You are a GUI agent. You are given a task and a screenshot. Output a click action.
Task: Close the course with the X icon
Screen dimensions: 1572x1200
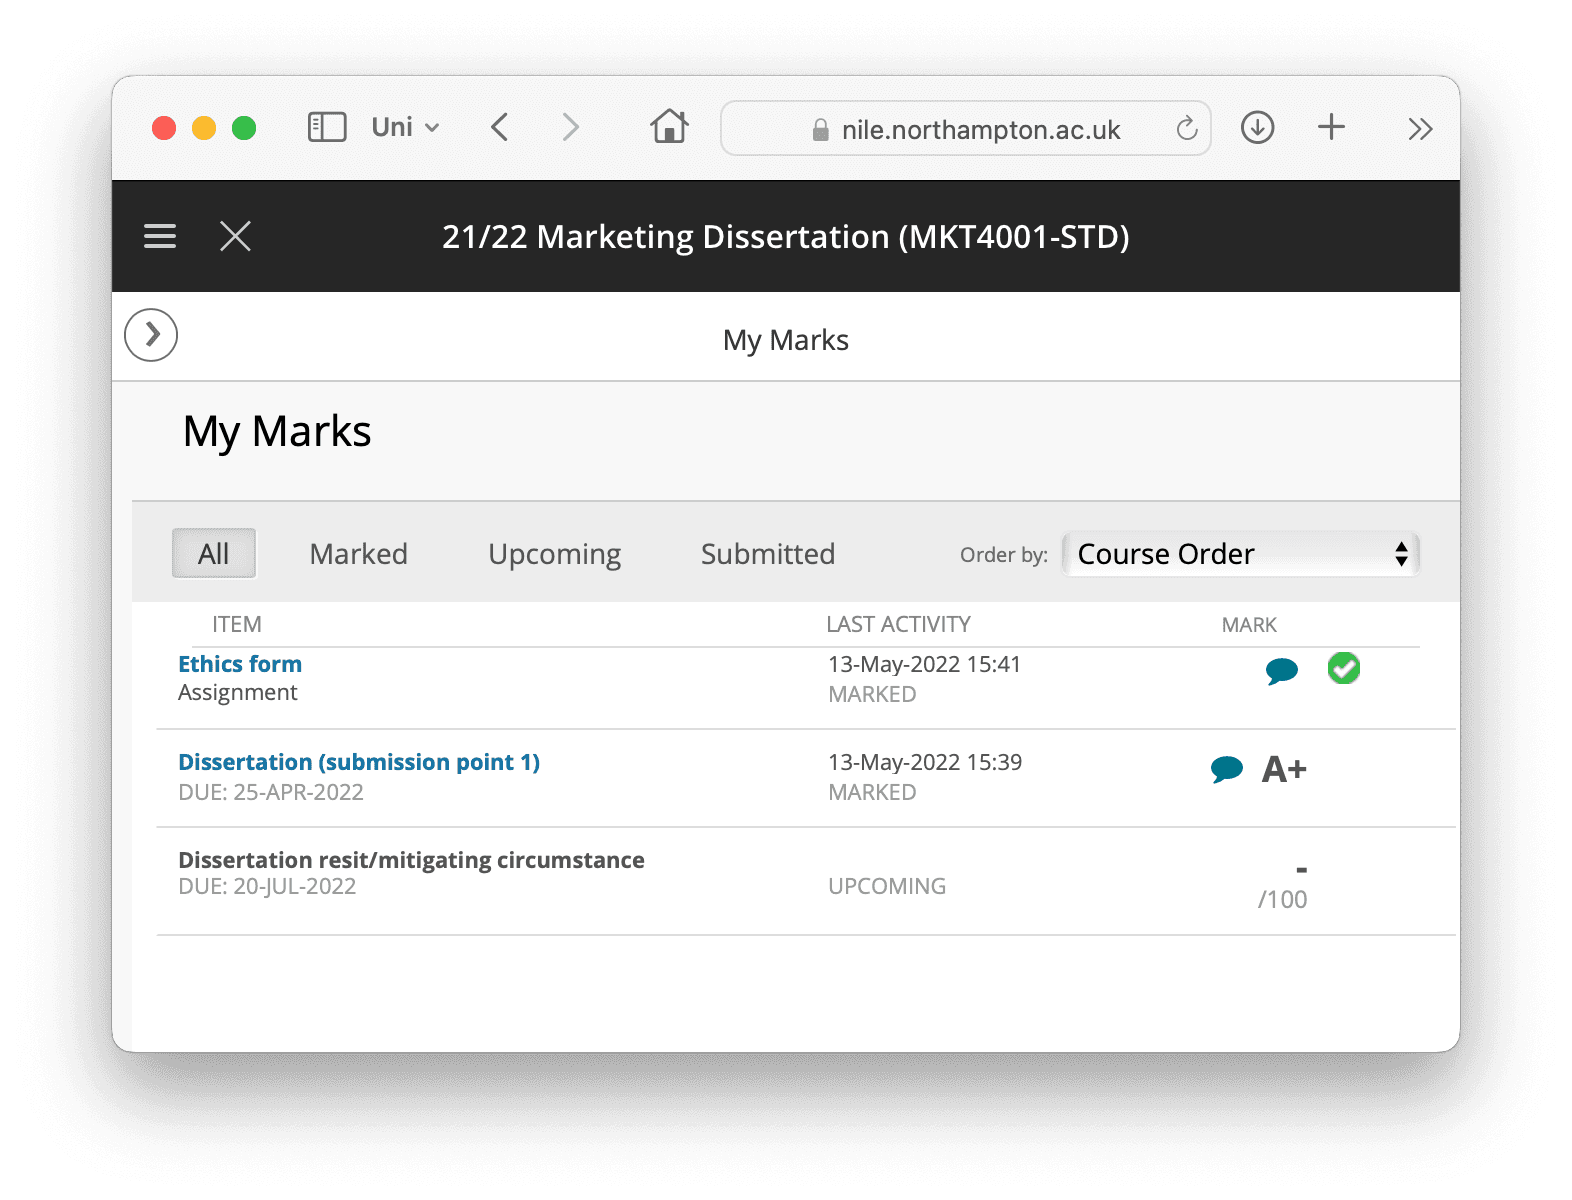tap(235, 236)
